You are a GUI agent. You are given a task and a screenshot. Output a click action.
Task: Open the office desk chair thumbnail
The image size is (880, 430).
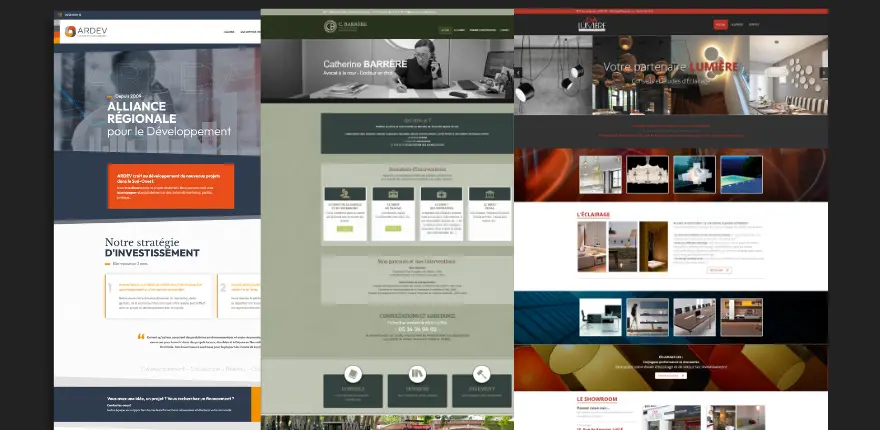(x=600, y=317)
